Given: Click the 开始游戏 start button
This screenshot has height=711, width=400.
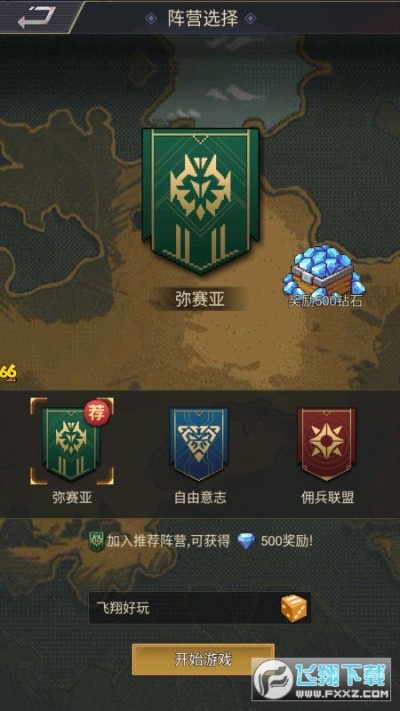Looking at the screenshot, I should [x=203, y=659].
